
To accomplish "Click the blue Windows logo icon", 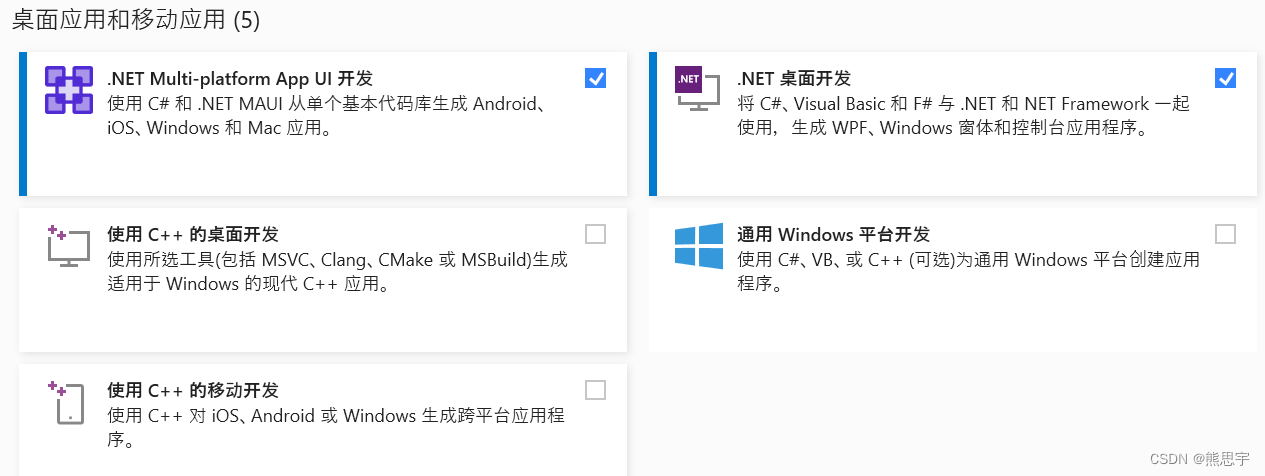I will pos(698,246).
